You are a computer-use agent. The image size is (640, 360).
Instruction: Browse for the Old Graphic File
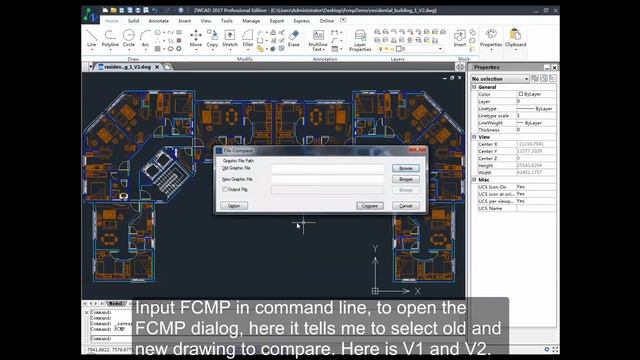[406, 168]
